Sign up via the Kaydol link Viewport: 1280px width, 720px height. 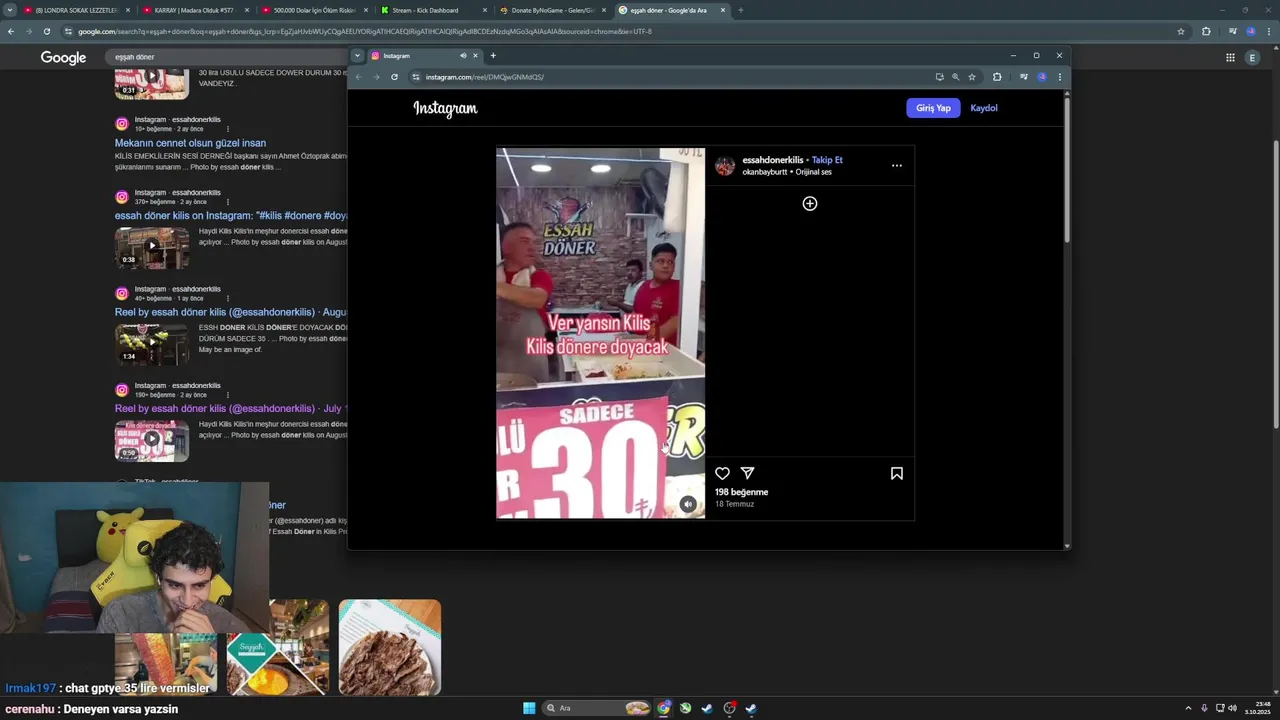984,108
